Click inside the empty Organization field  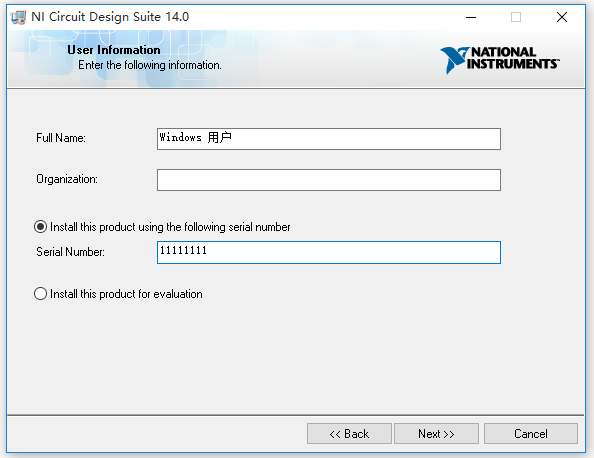pyautogui.click(x=329, y=180)
